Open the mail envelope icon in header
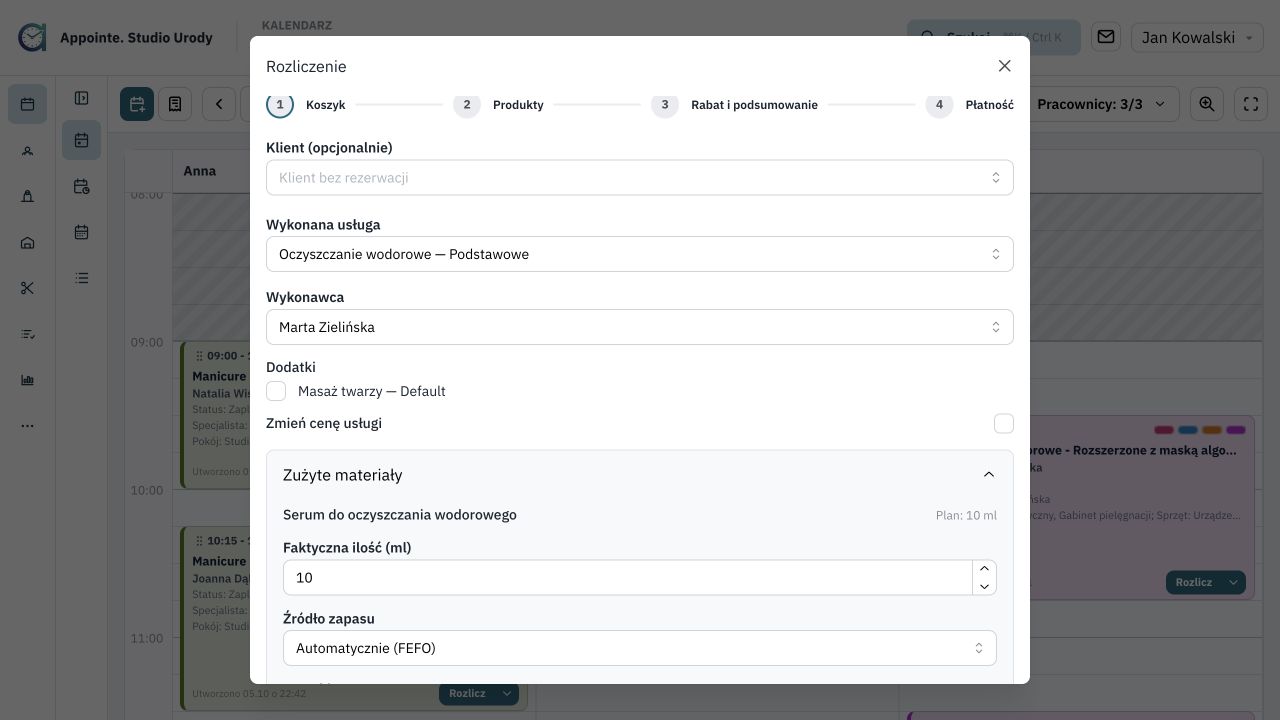1280x720 pixels. click(x=1106, y=37)
